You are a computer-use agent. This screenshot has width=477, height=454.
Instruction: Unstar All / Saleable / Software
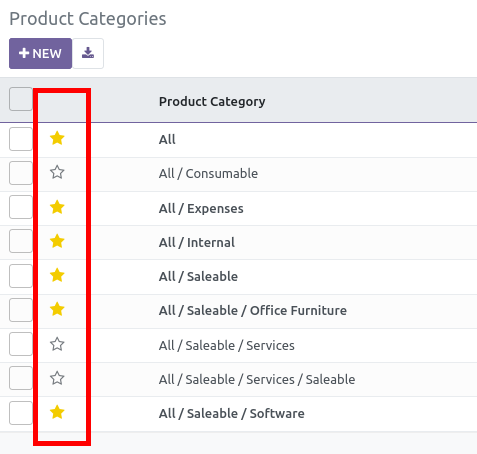point(57,412)
